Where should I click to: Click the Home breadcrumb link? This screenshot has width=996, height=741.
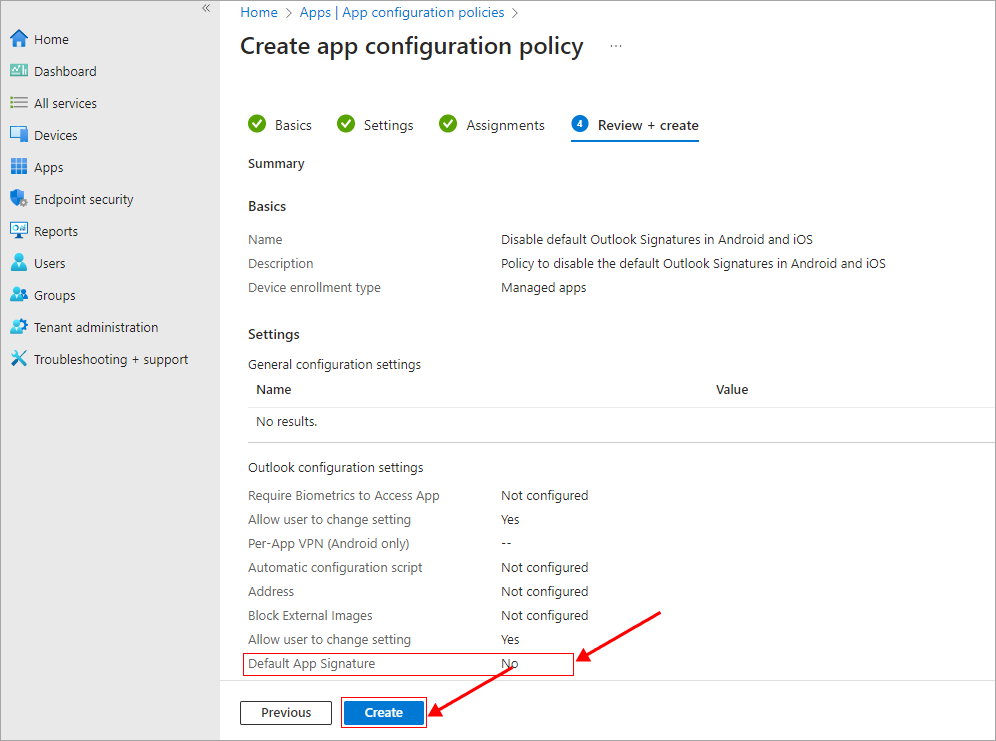(259, 13)
